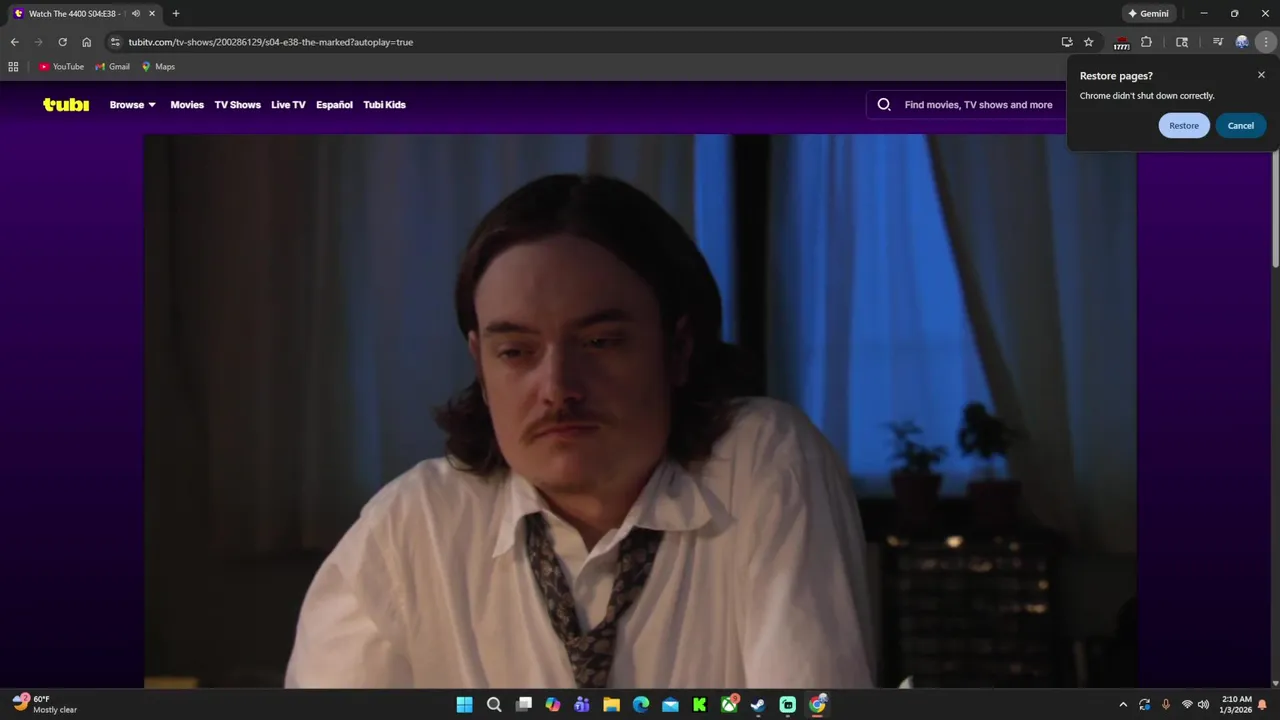Open the clock showing 2:10 AM

[x=1236, y=705]
